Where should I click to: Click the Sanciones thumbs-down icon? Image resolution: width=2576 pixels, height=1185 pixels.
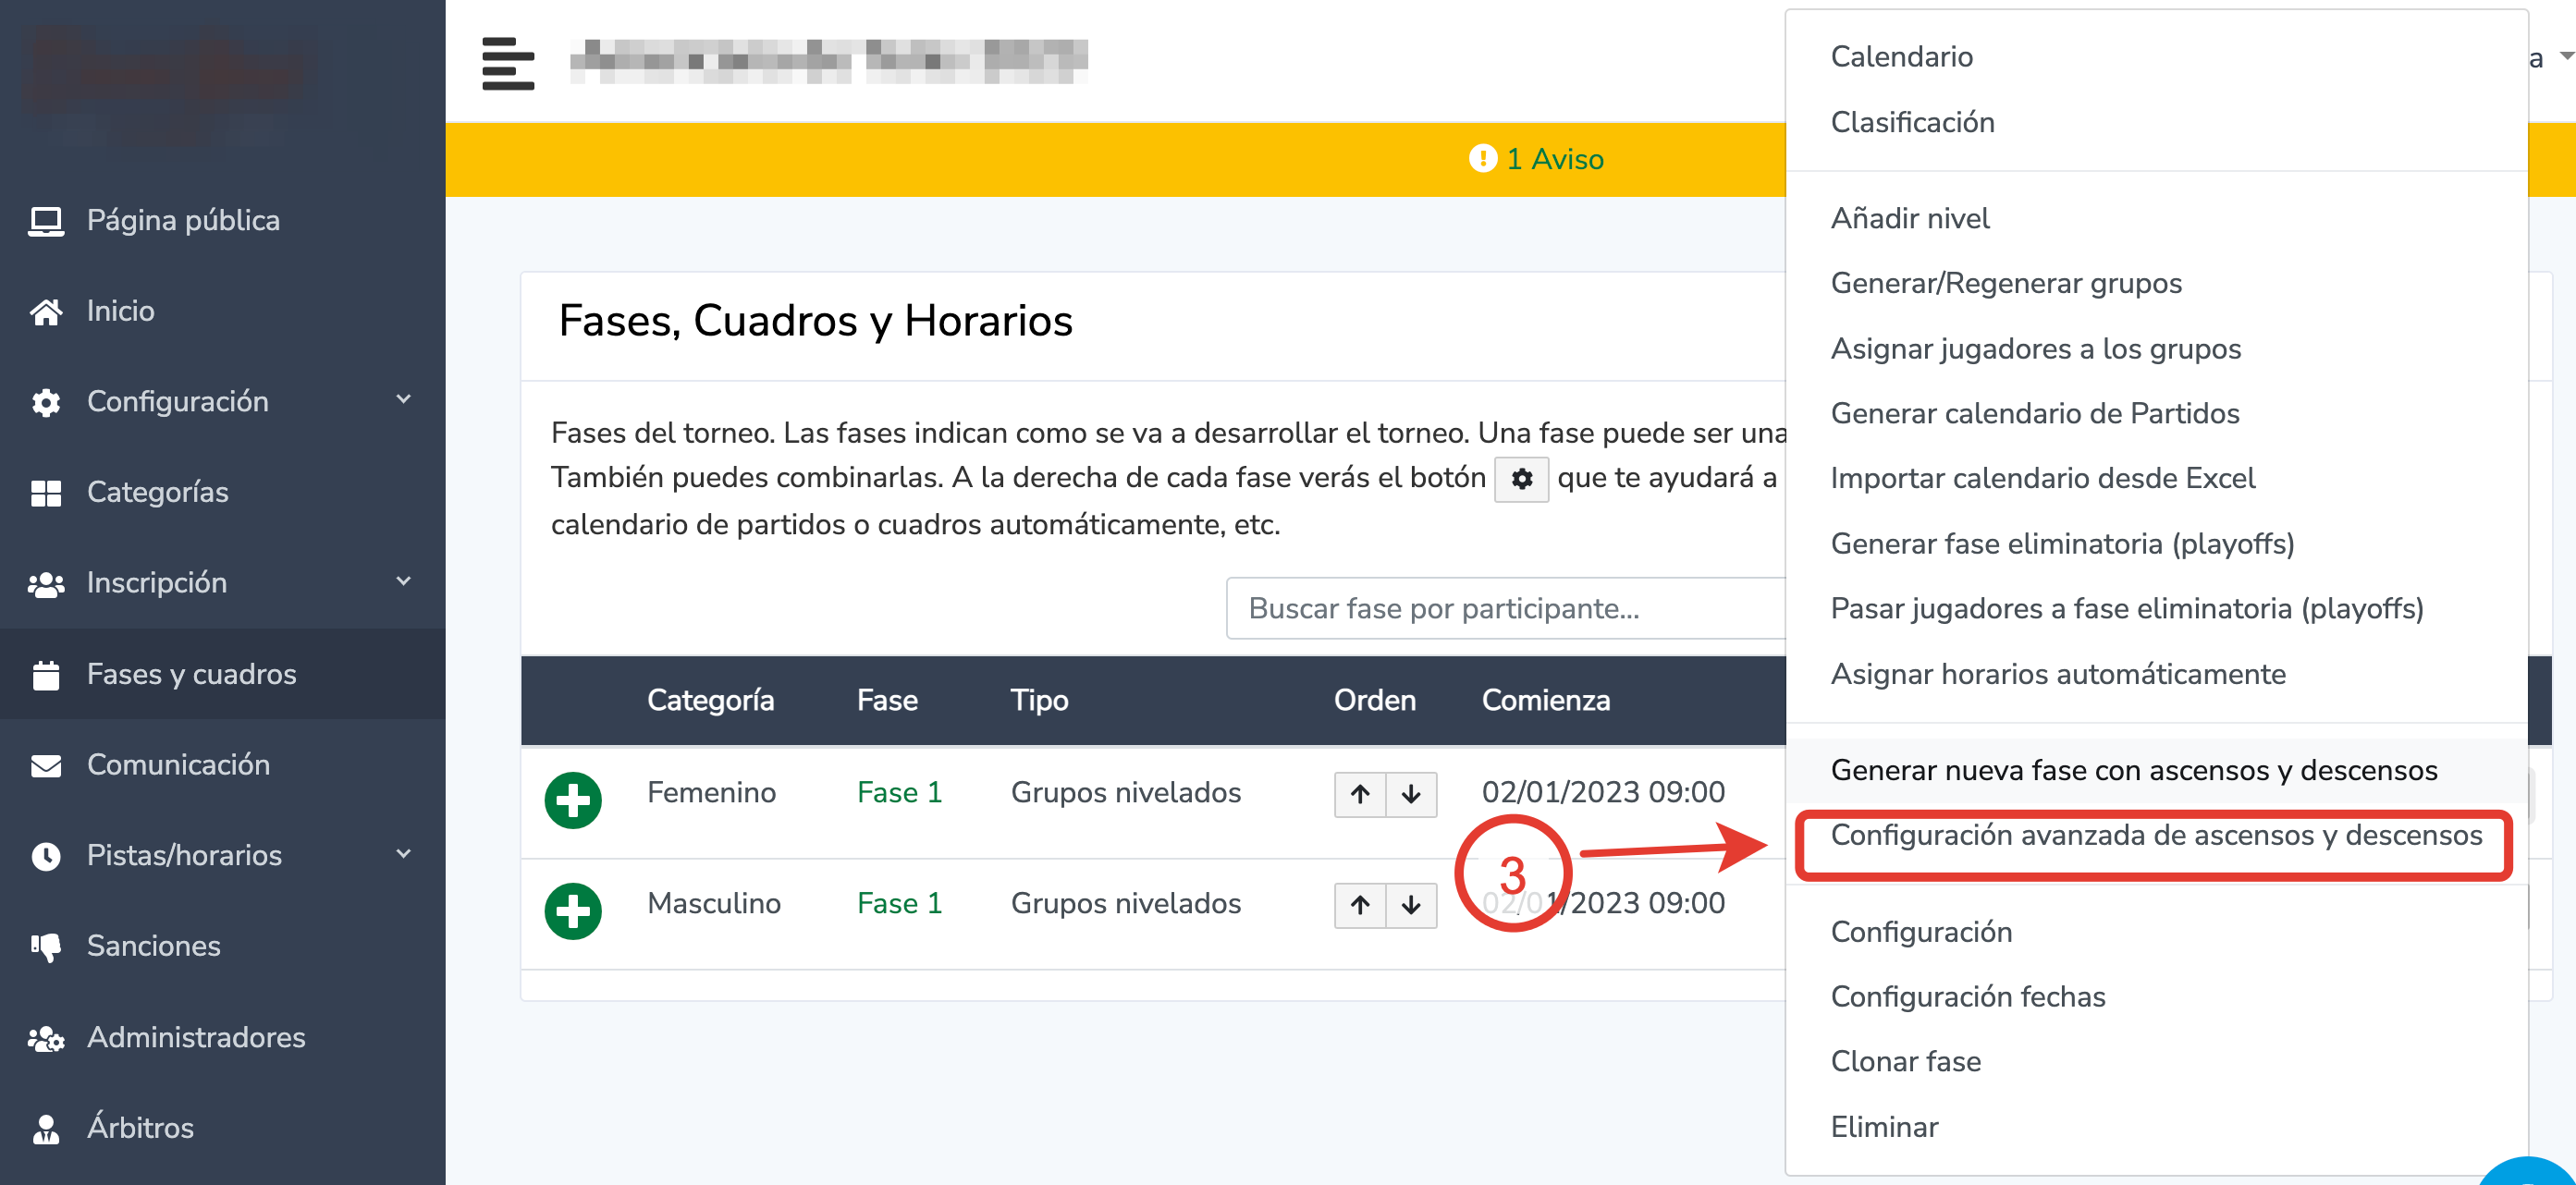pyautogui.click(x=46, y=947)
